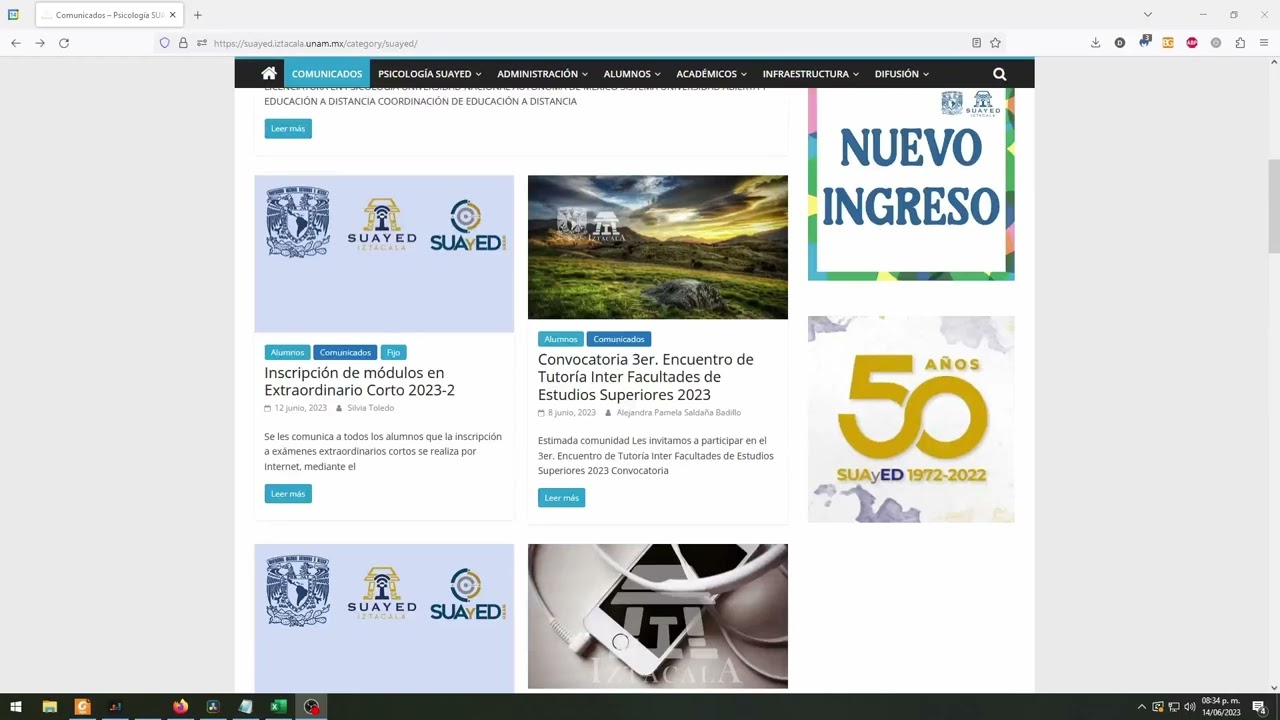
Task: View site security padlock info
Action: [x=183, y=43]
